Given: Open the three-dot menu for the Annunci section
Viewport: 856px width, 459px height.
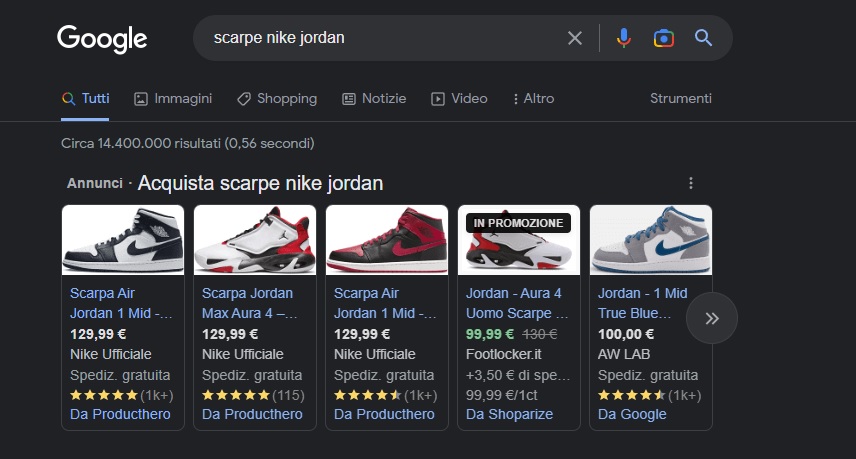Looking at the screenshot, I should click(691, 183).
